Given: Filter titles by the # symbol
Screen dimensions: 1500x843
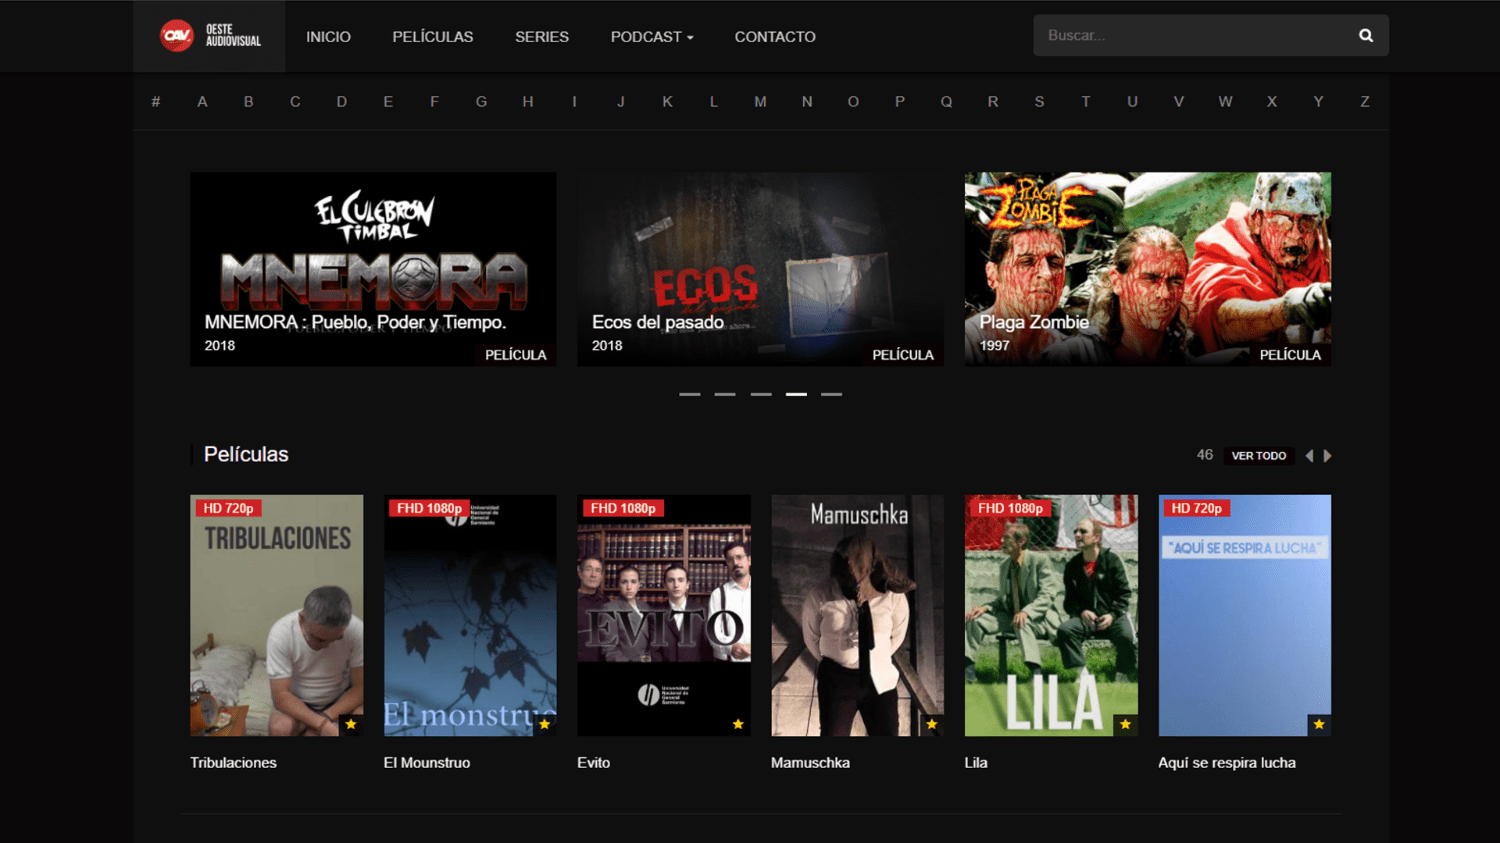Looking at the screenshot, I should [156, 102].
